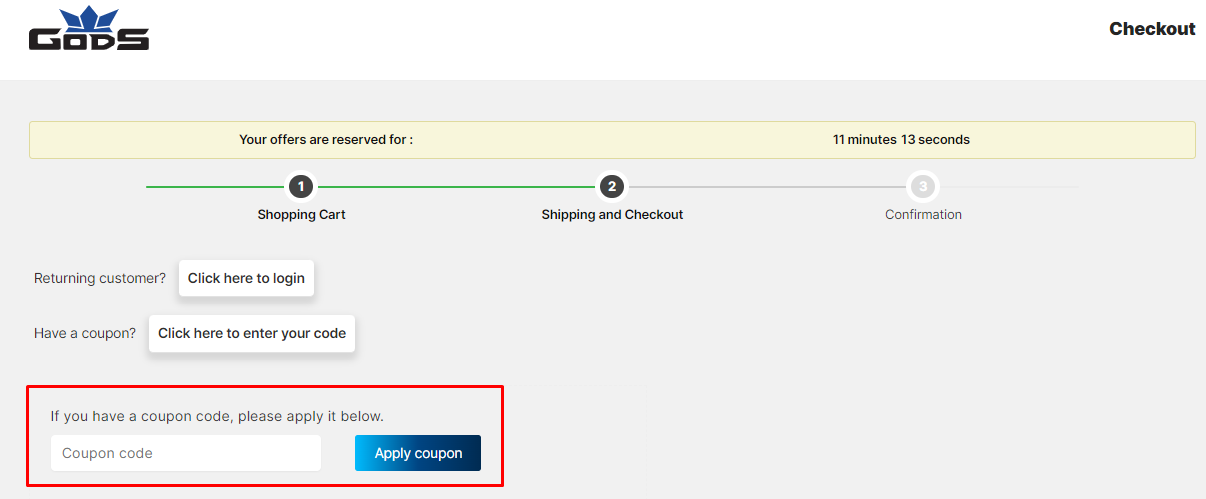Click 'Click here to enter your code'

coord(252,334)
